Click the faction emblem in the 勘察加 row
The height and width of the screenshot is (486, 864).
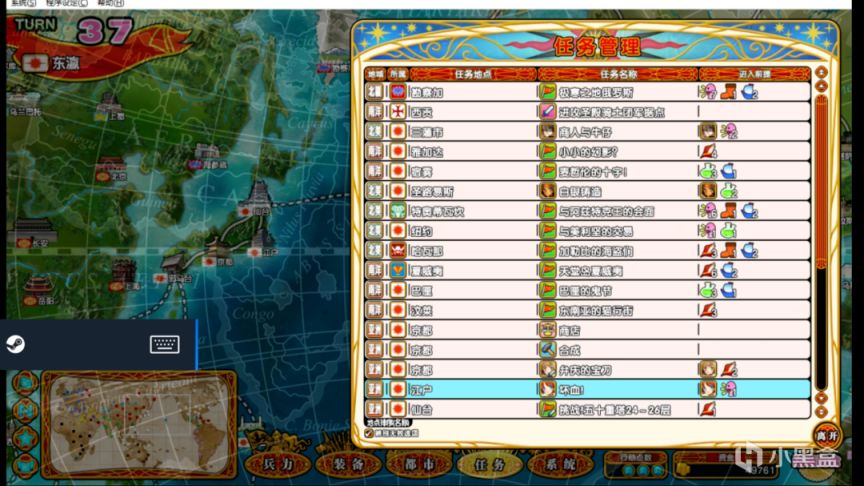tap(398, 91)
